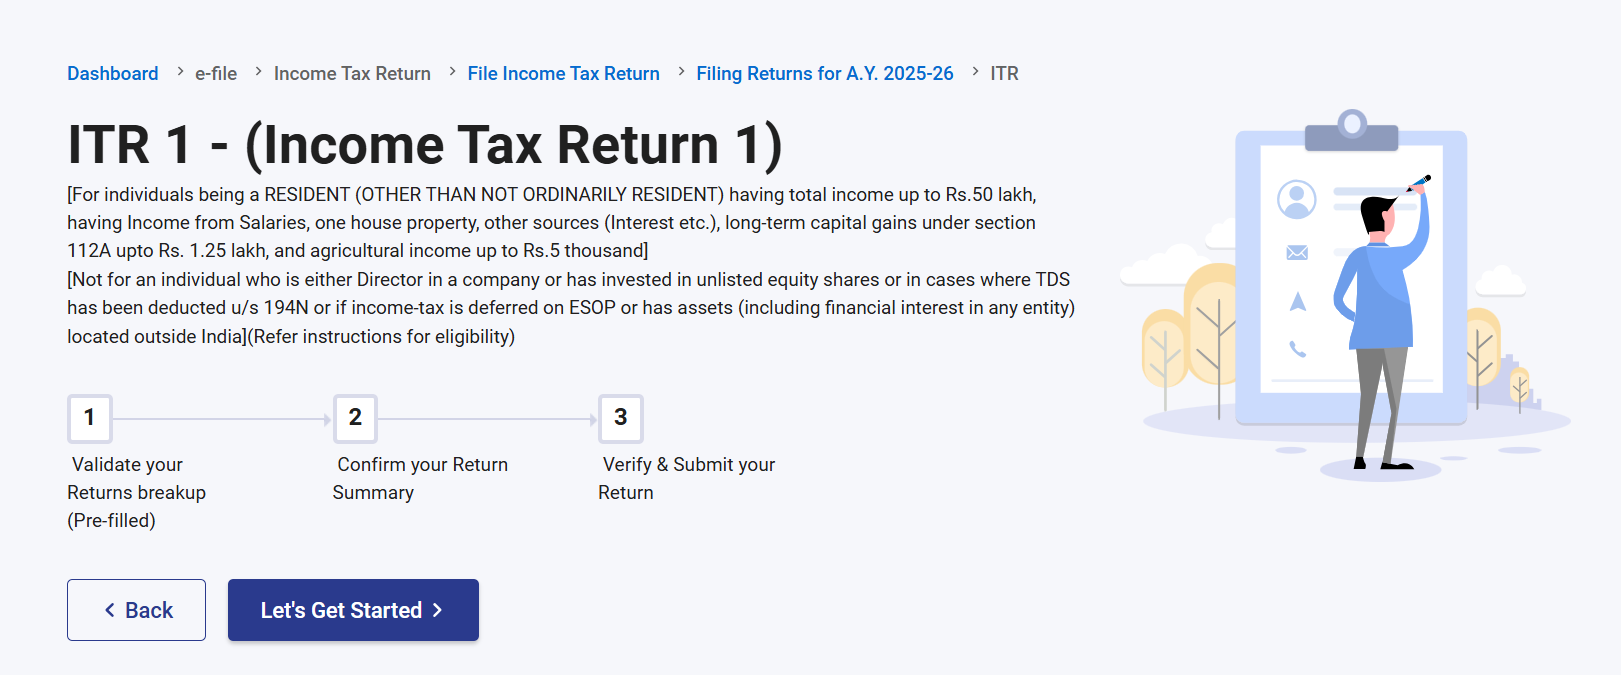Viewport: 1621px width, 675px height.
Task: Click the phone handset icon on the clipboard
Action: point(1297,349)
